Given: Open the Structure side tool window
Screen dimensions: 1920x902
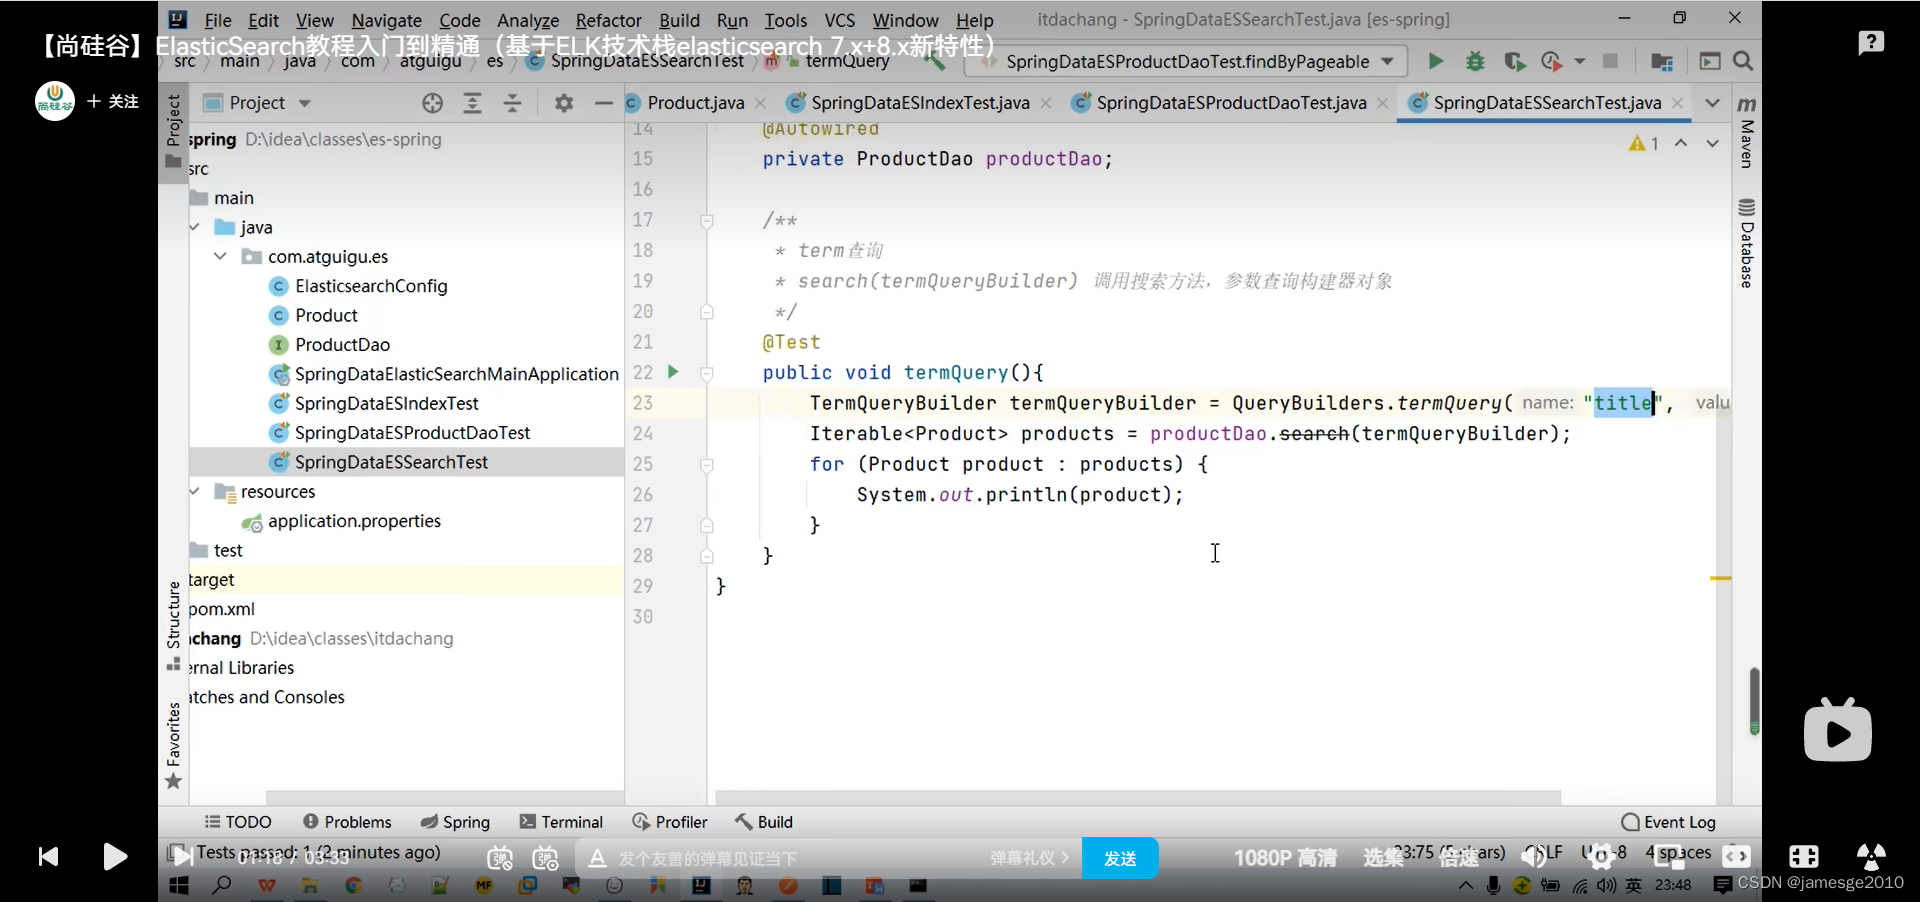Looking at the screenshot, I should point(173,625).
